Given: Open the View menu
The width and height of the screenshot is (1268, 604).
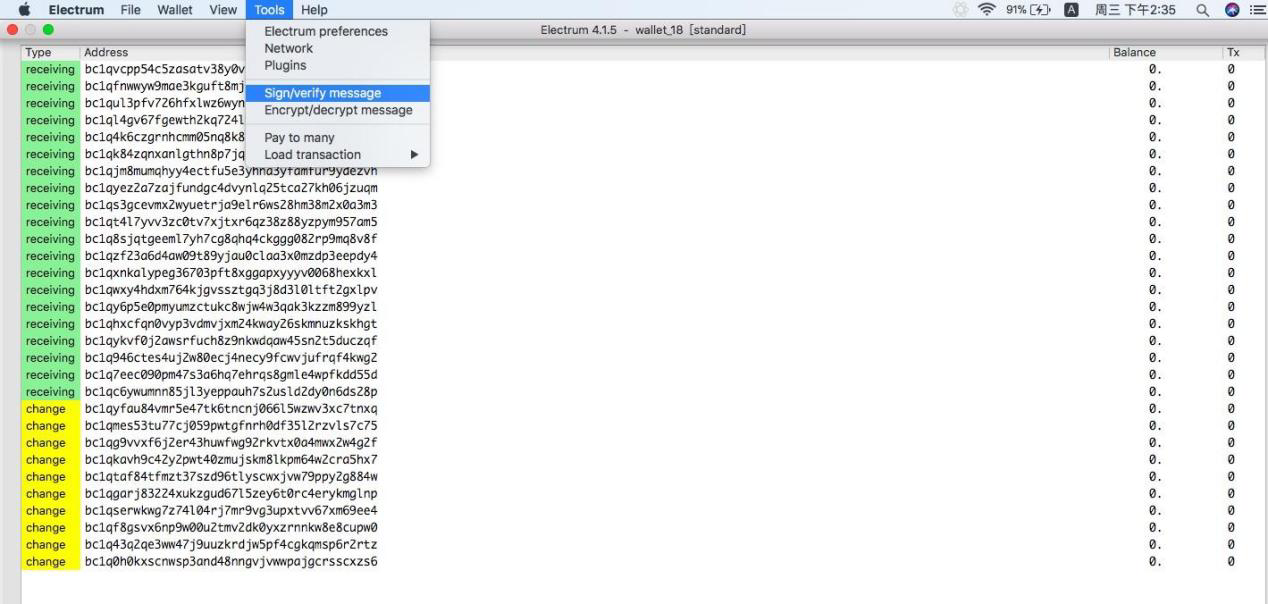Looking at the screenshot, I should 223,10.
